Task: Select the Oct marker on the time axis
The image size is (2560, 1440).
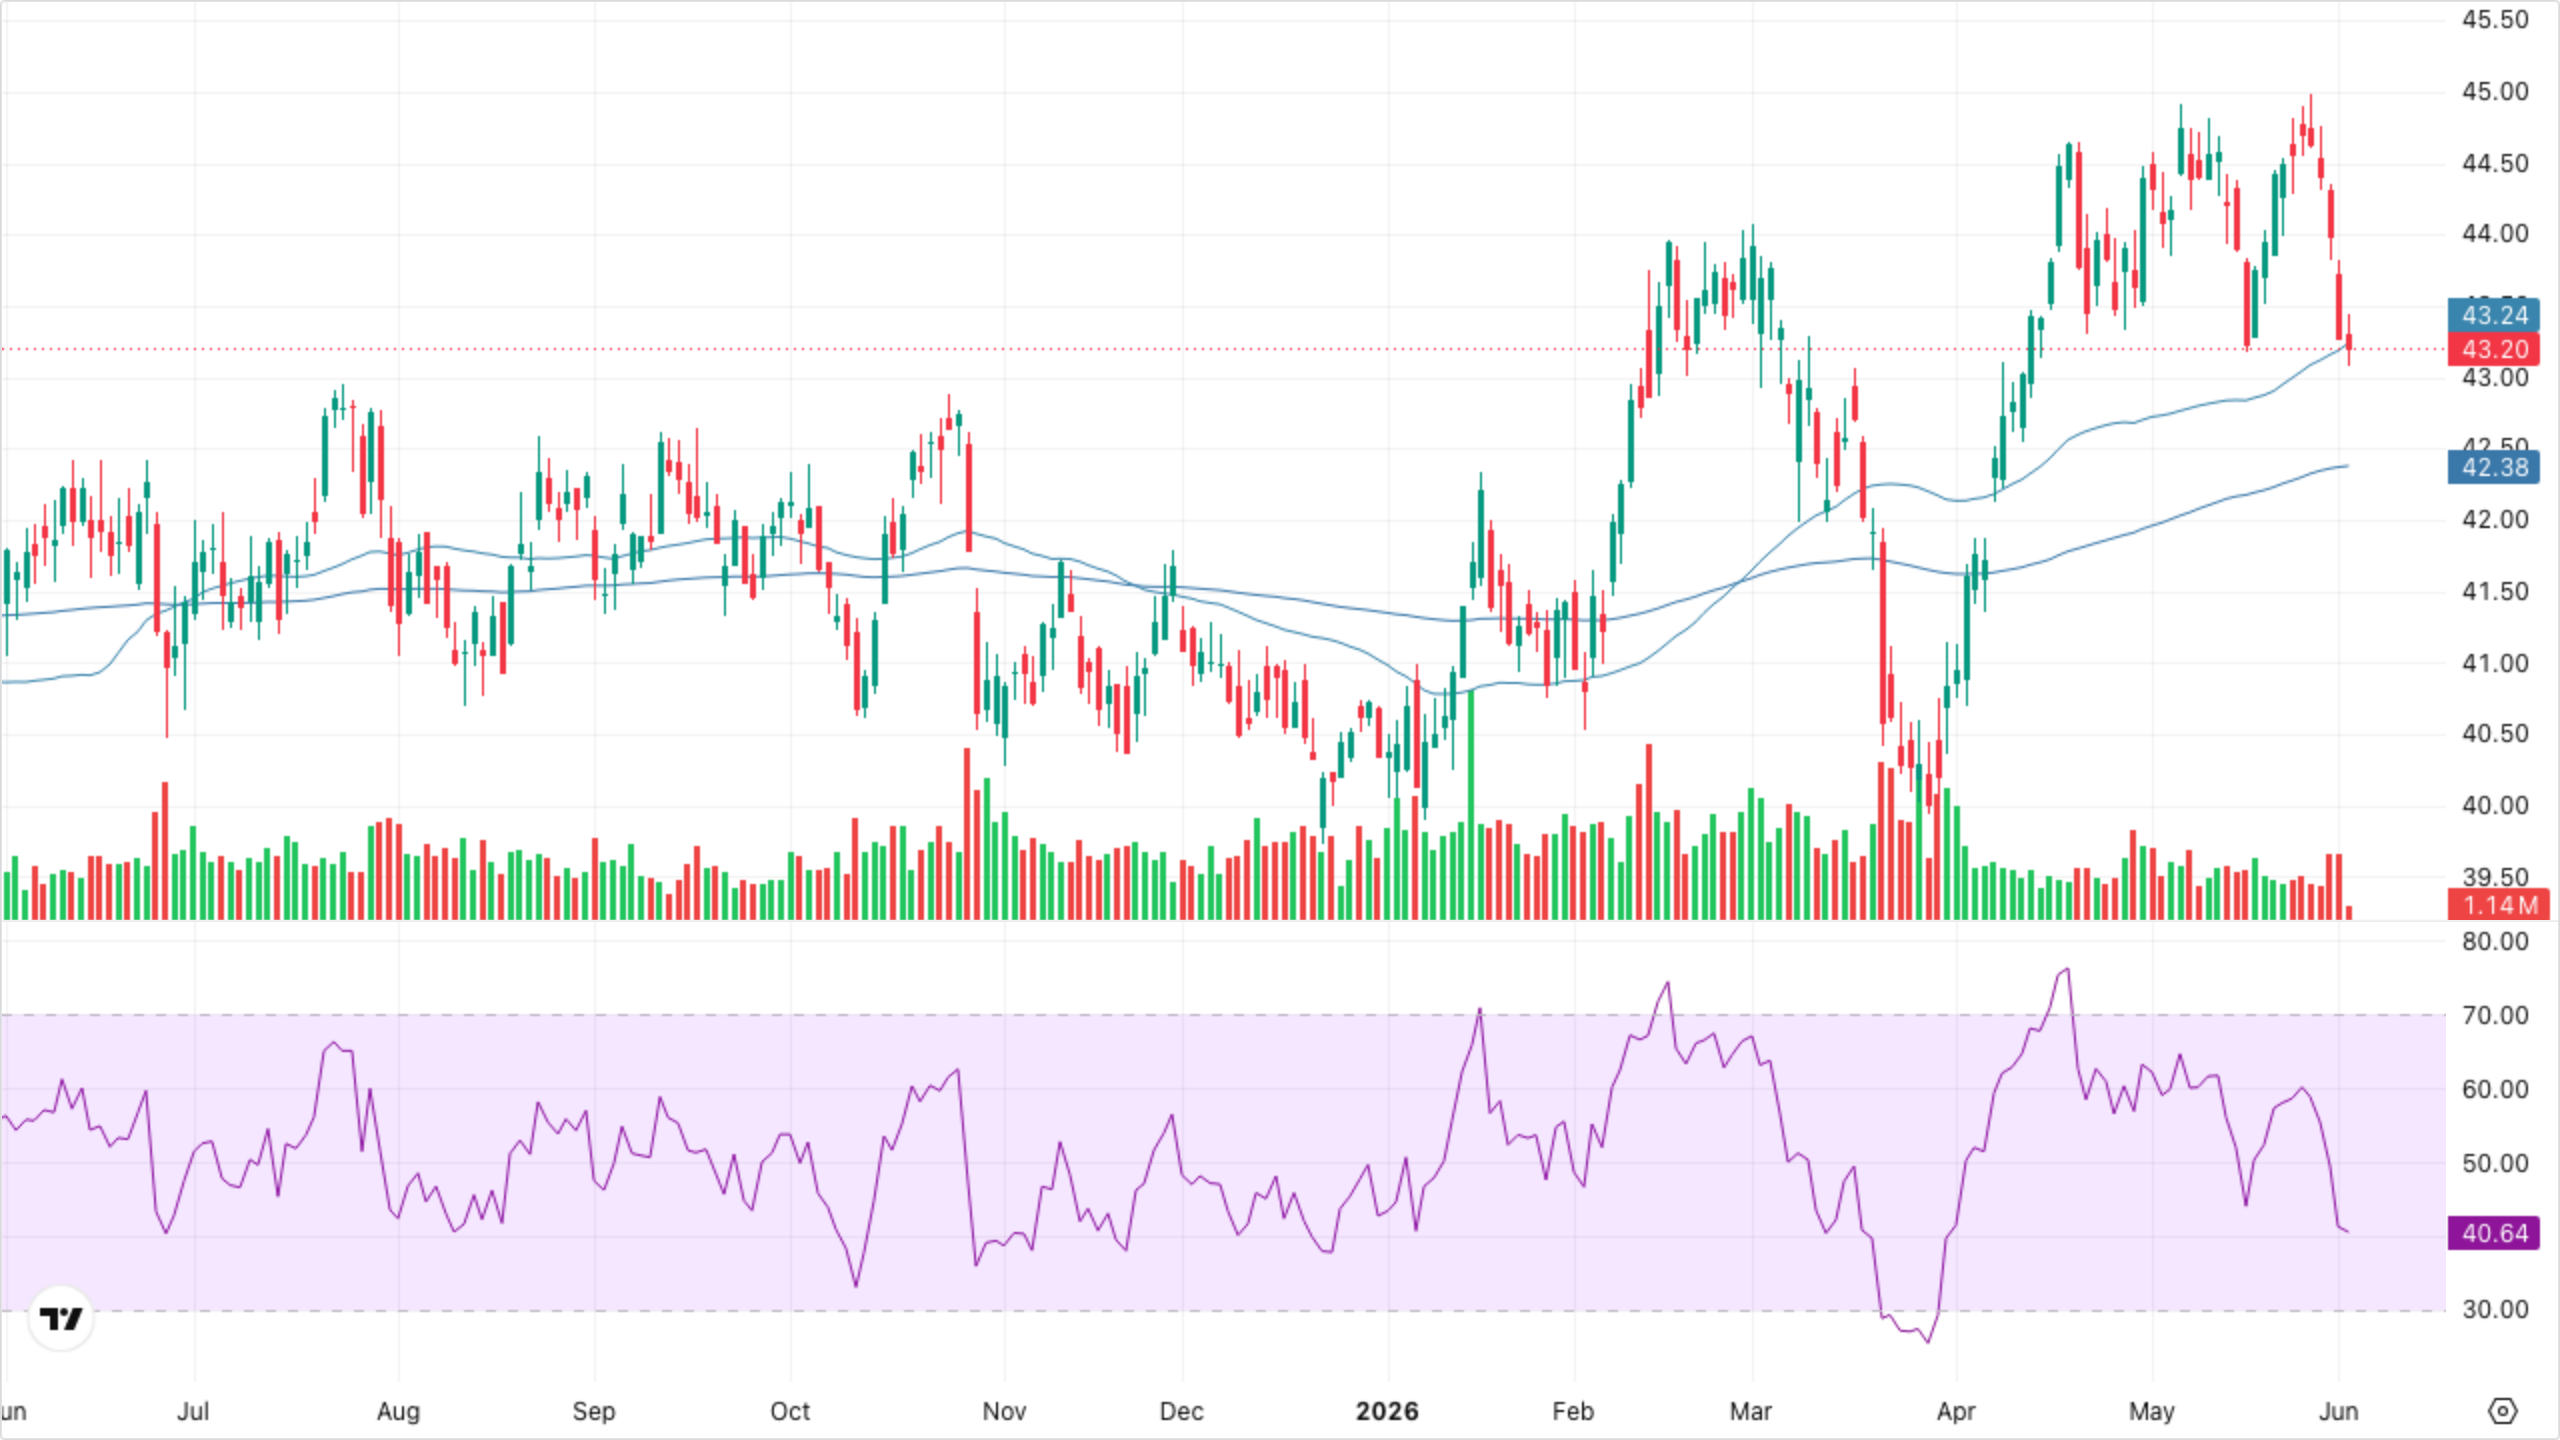Action: pos(790,1411)
